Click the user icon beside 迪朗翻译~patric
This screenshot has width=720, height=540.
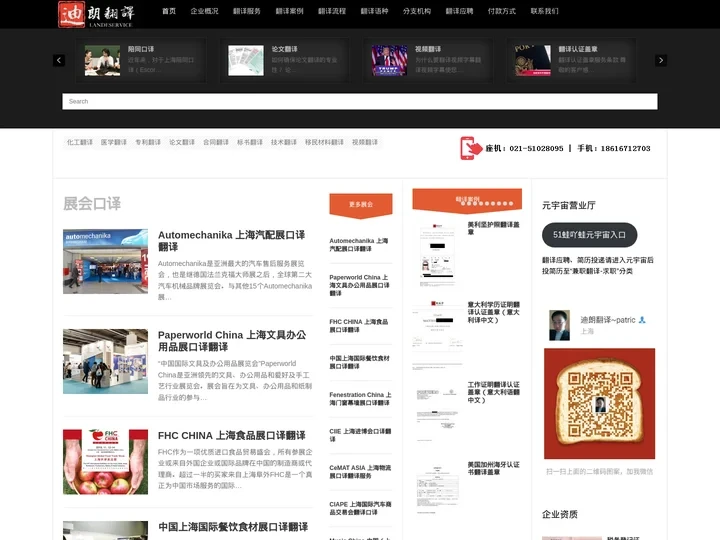(642, 320)
